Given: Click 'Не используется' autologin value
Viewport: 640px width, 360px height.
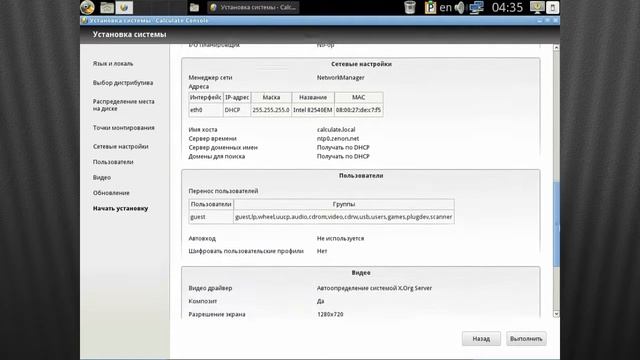Looking at the screenshot, I should click(340, 238).
